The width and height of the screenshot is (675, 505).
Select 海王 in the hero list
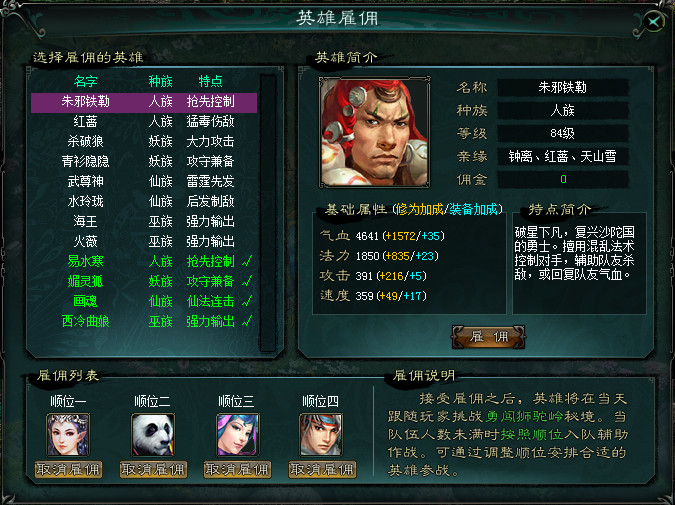tap(144, 221)
